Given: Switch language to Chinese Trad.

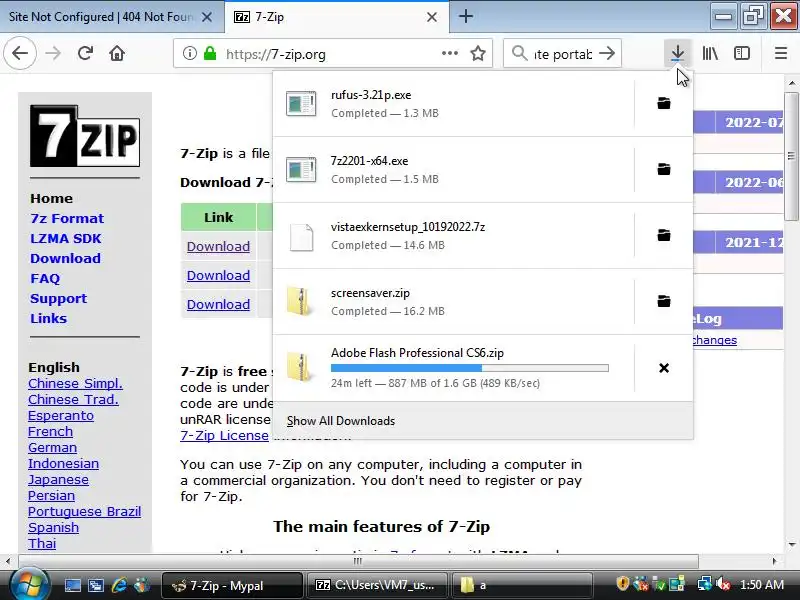Looking at the screenshot, I should point(73,399).
